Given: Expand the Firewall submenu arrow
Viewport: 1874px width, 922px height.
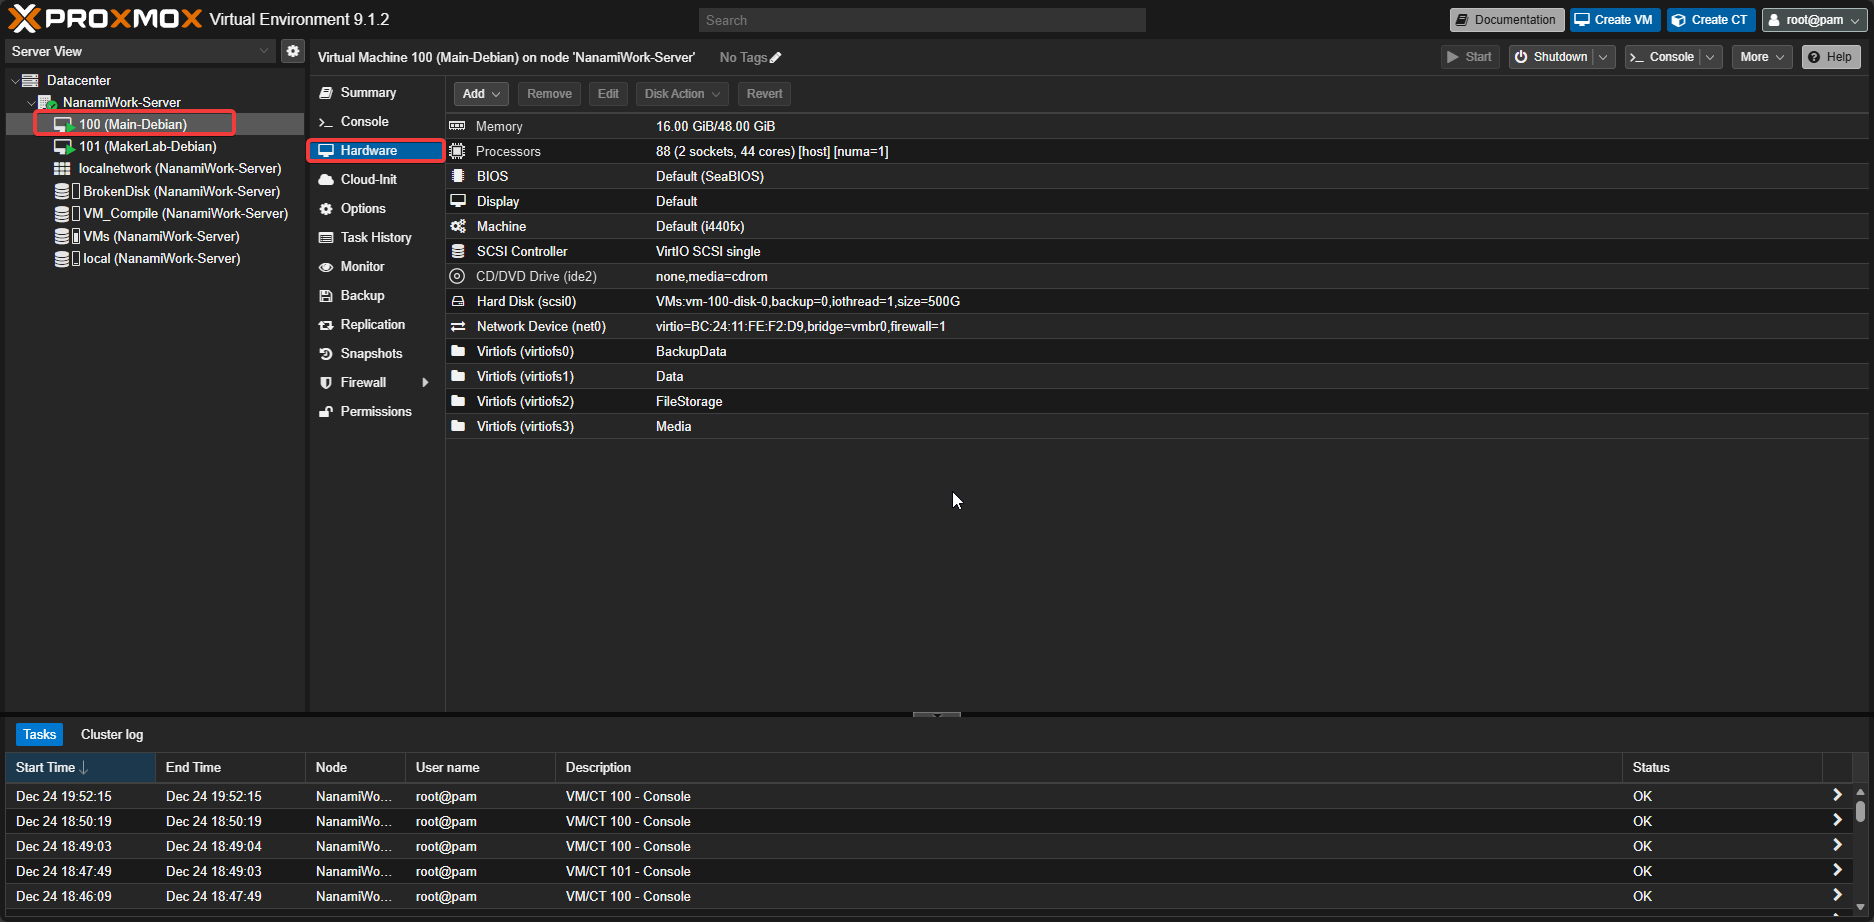Looking at the screenshot, I should (x=425, y=383).
